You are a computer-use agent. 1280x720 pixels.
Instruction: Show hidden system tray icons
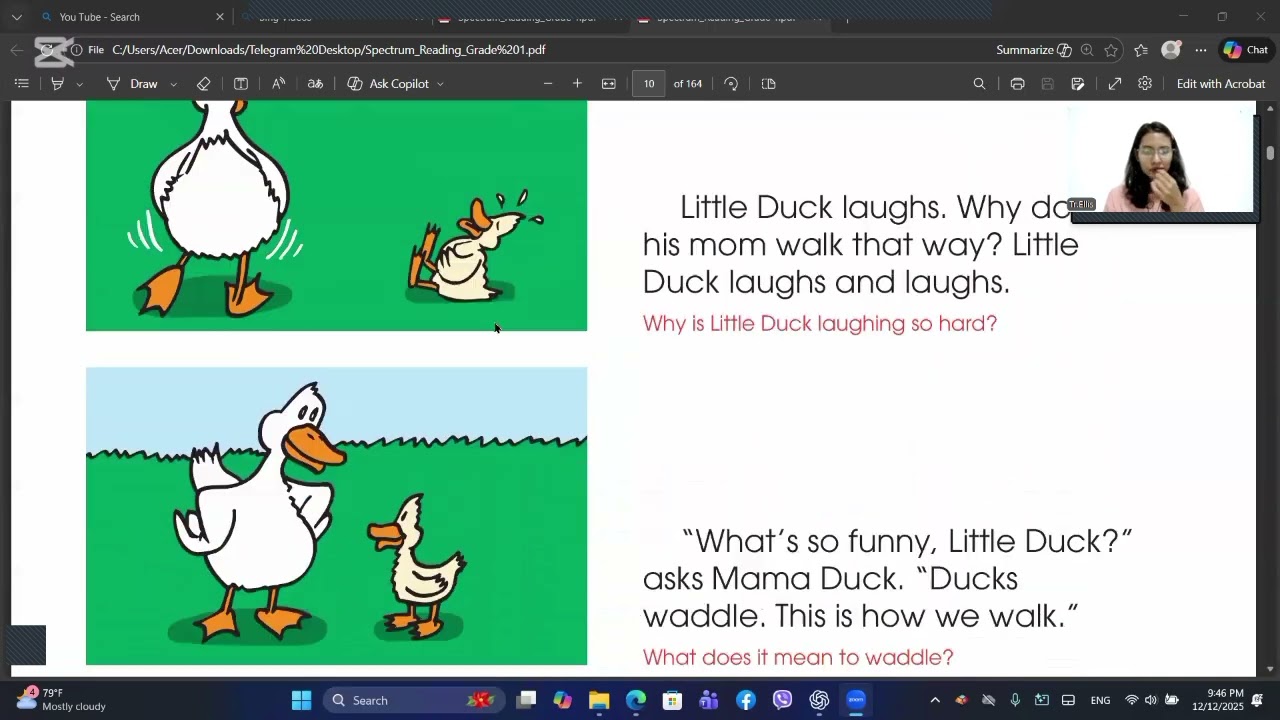pos(935,700)
